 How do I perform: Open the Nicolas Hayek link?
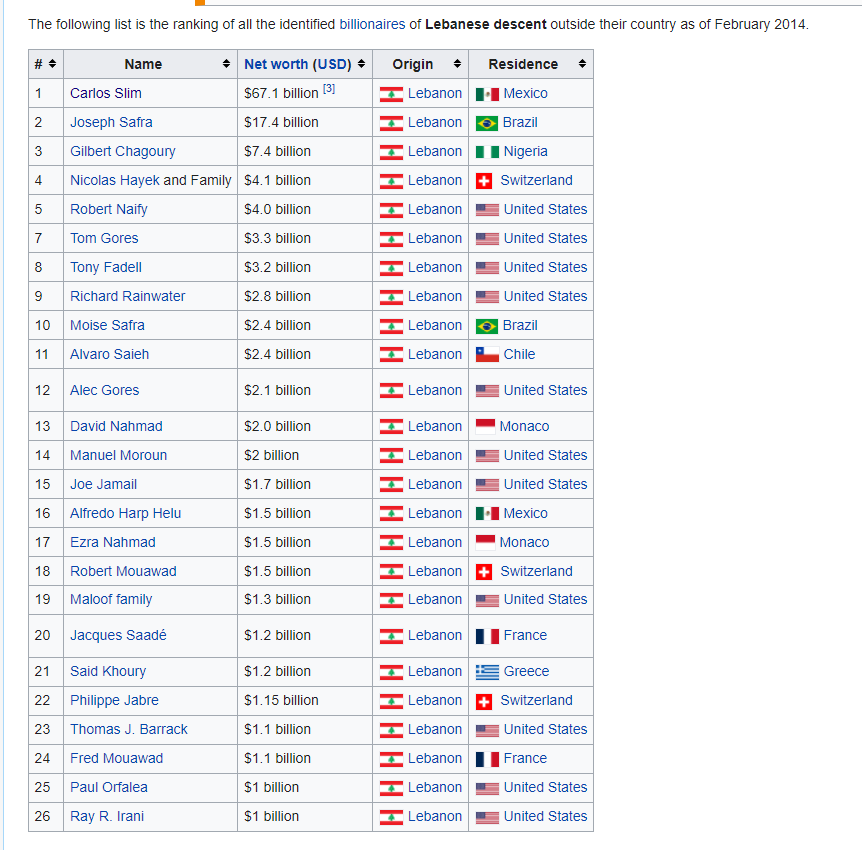115,180
